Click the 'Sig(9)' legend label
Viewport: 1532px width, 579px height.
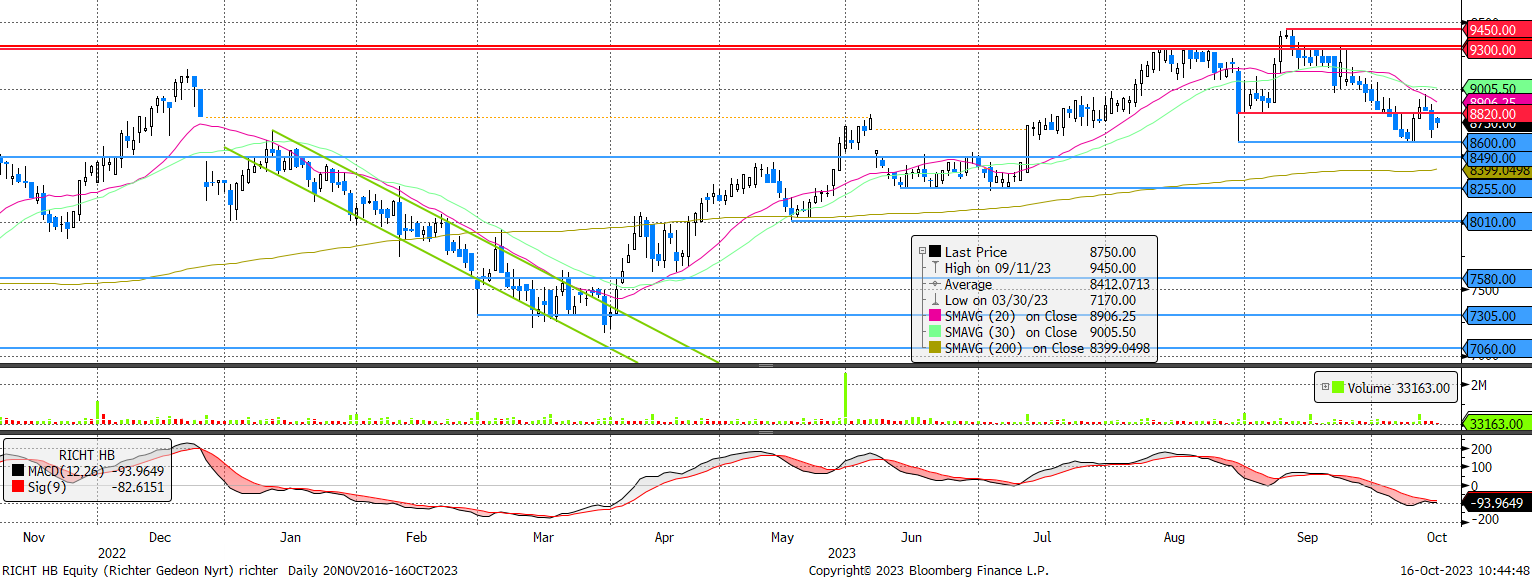(x=47, y=488)
